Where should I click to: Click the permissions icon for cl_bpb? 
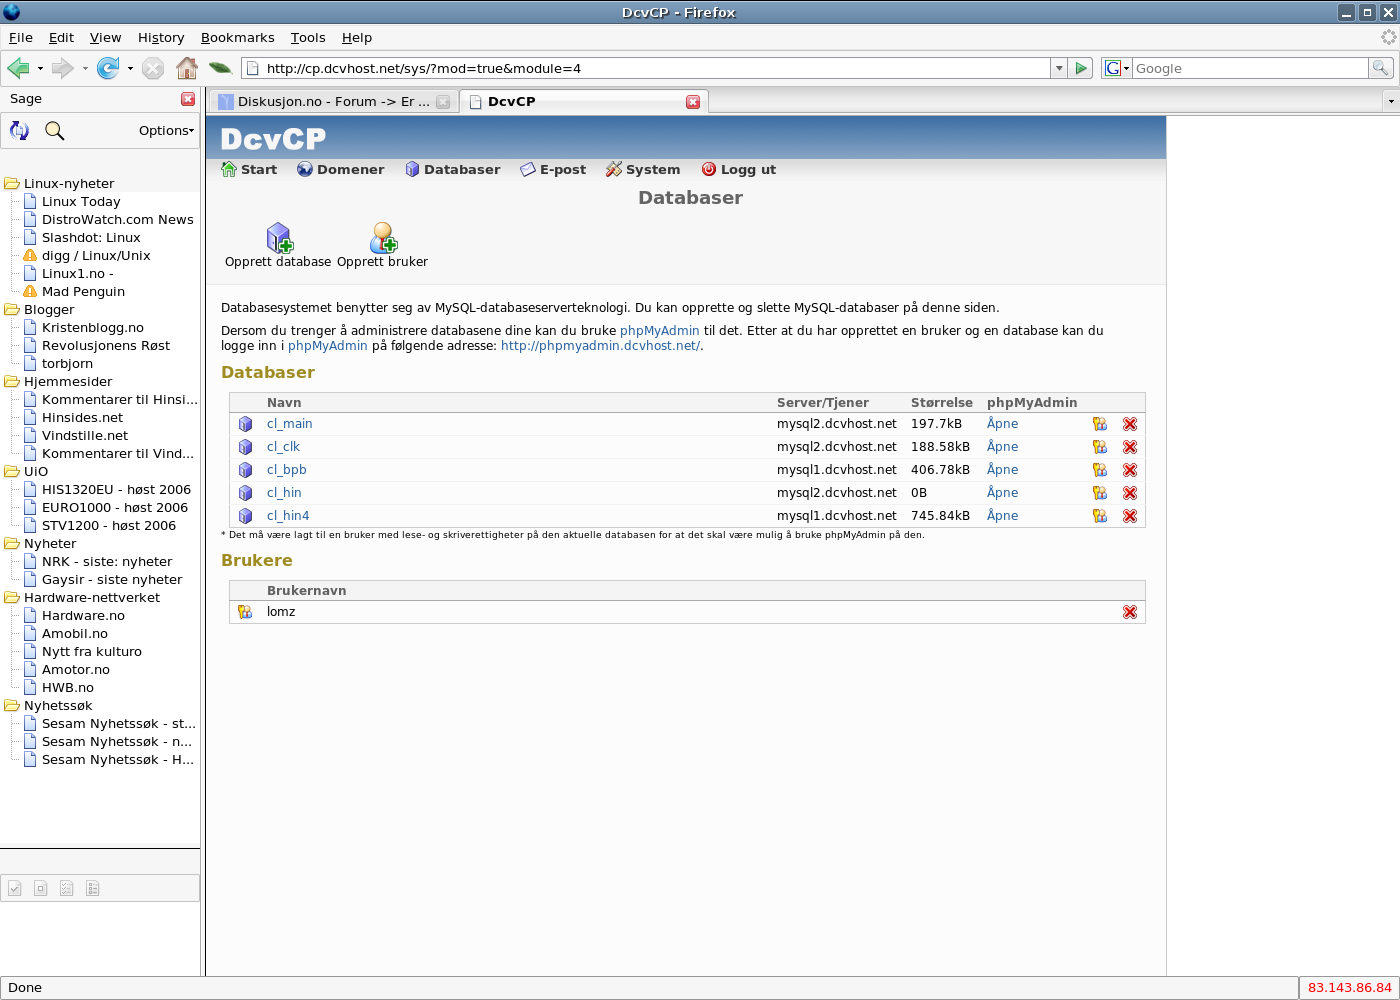(1100, 470)
